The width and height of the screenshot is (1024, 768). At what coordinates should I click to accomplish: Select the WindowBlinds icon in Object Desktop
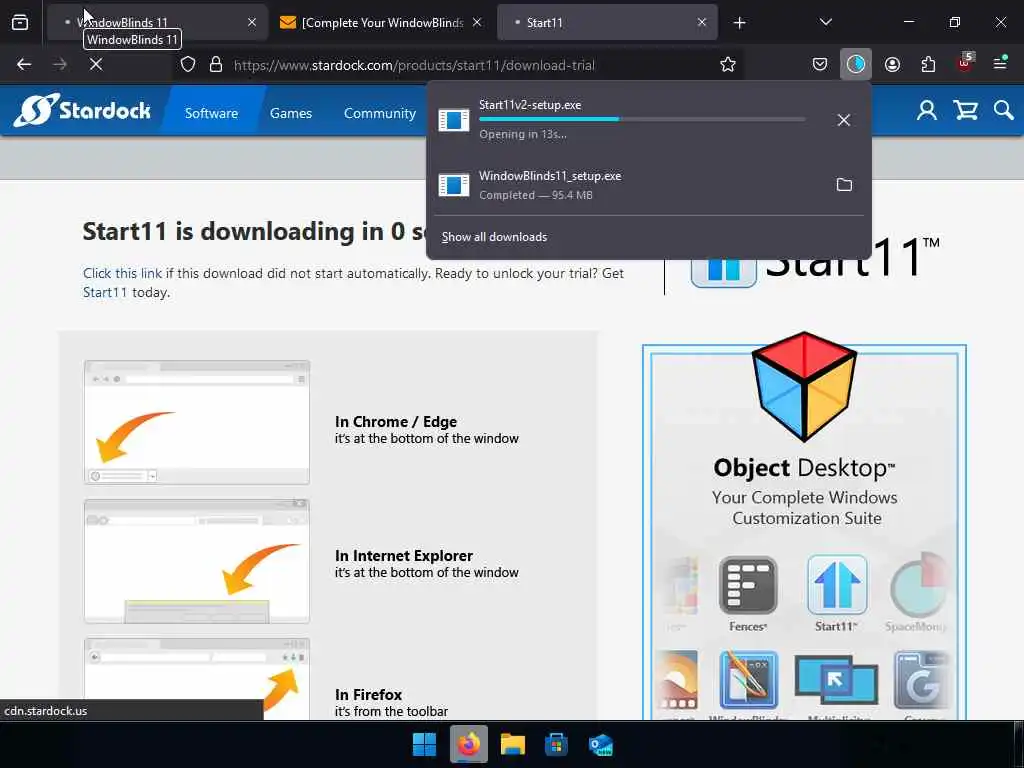click(748, 682)
